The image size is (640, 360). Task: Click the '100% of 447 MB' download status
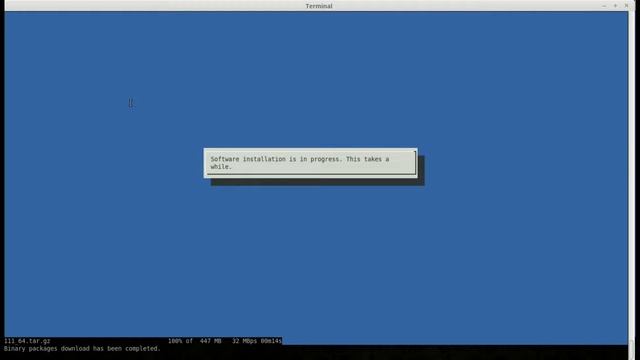point(194,341)
